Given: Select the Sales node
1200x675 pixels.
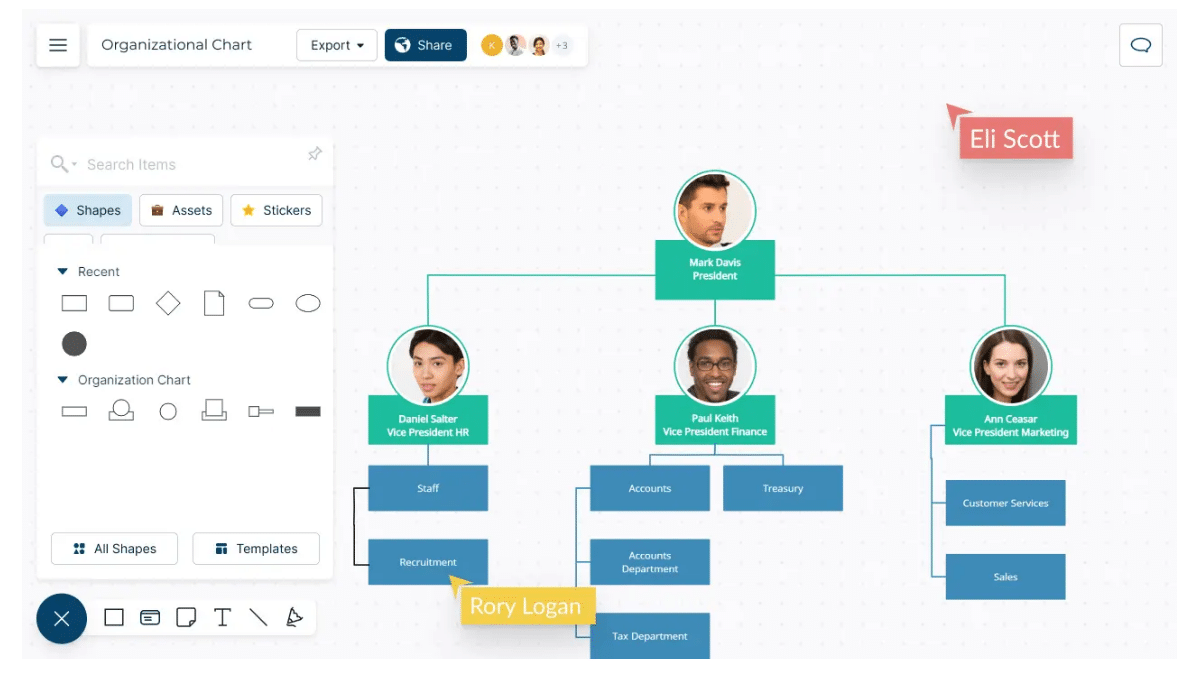Looking at the screenshot, I should [1006, 577].
